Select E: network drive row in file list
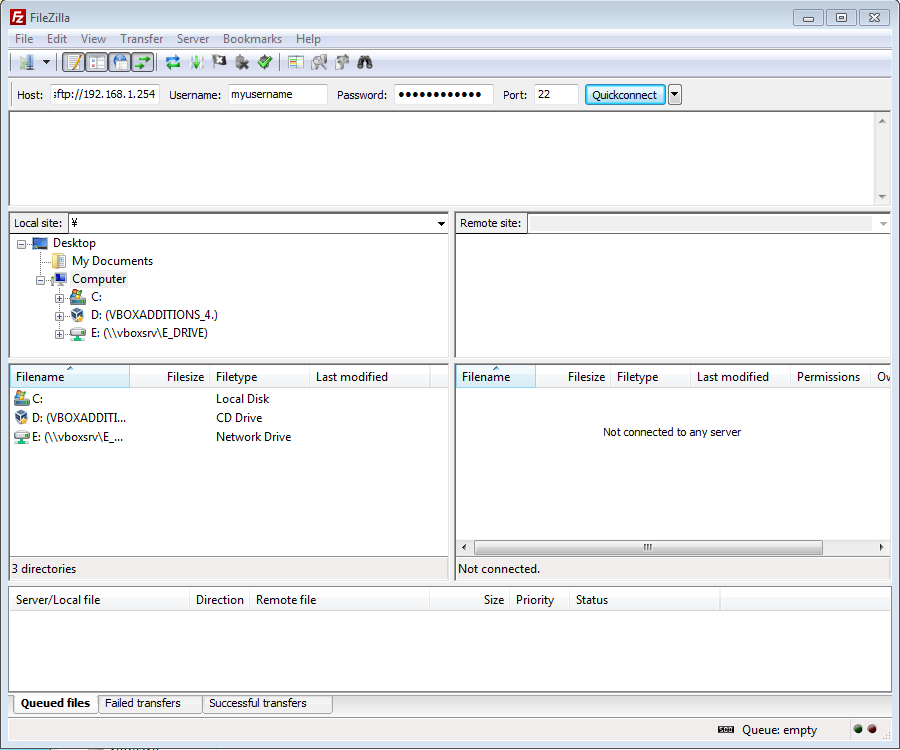Screen dimensions: 900x750 point(228,437)
